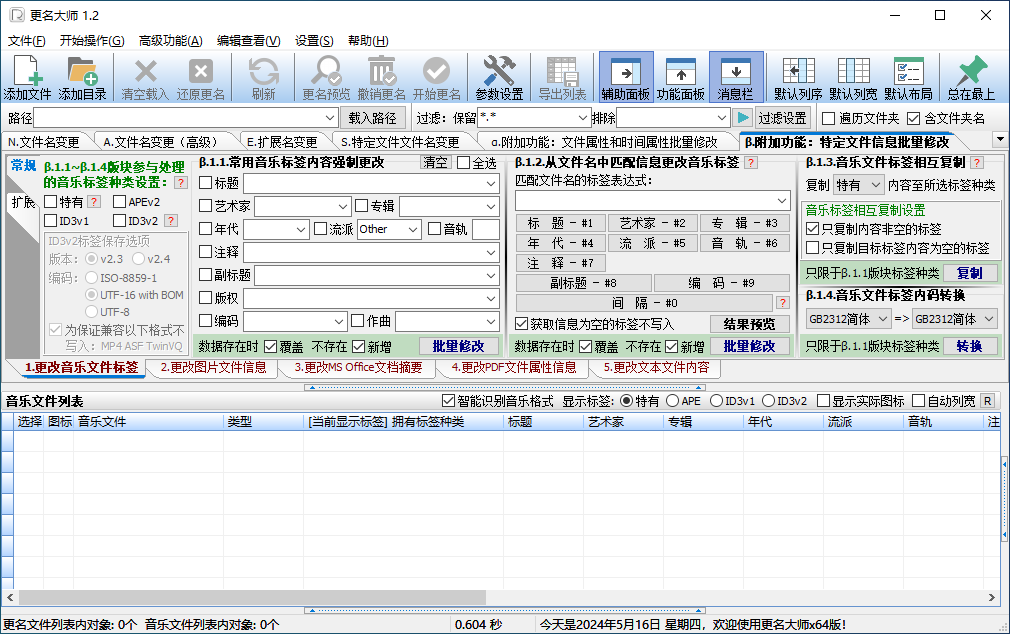Open the 设置(S) menu

click(x=314, y=41)
